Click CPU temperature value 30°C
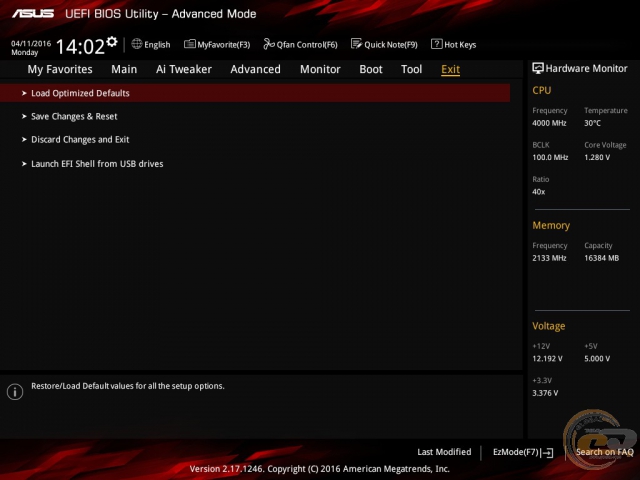 click(x=592, y=123)
